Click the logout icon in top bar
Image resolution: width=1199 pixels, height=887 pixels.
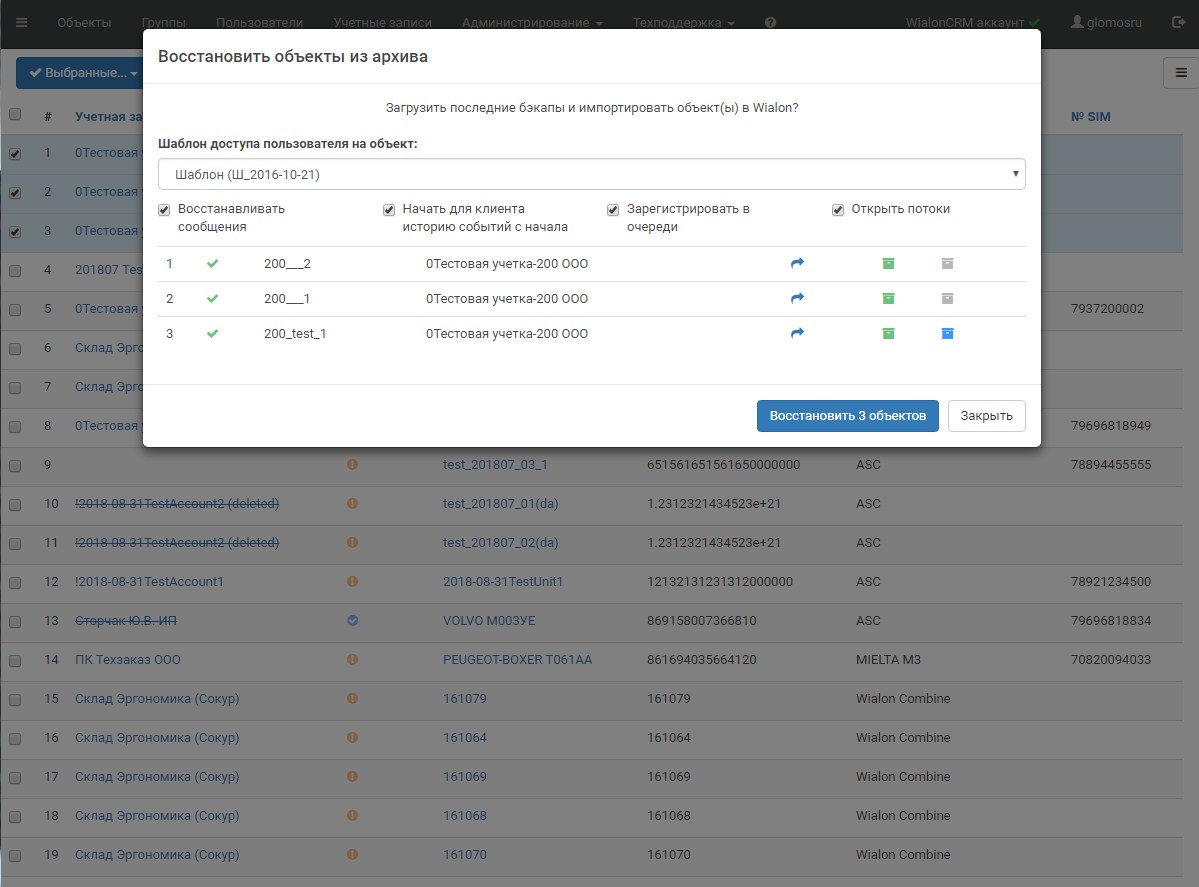coord(1177,22)
